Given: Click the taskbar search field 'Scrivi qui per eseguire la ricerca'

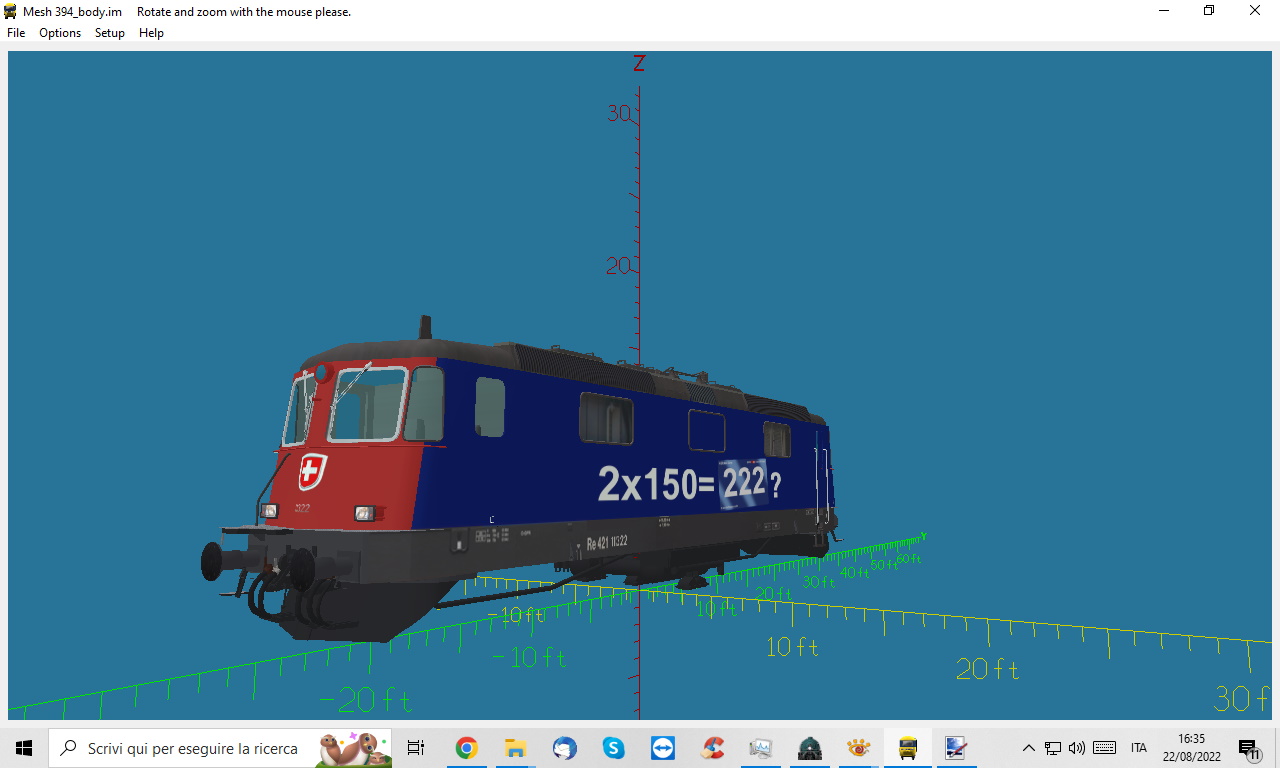Looking at the screenshot, I should [222, 748].
